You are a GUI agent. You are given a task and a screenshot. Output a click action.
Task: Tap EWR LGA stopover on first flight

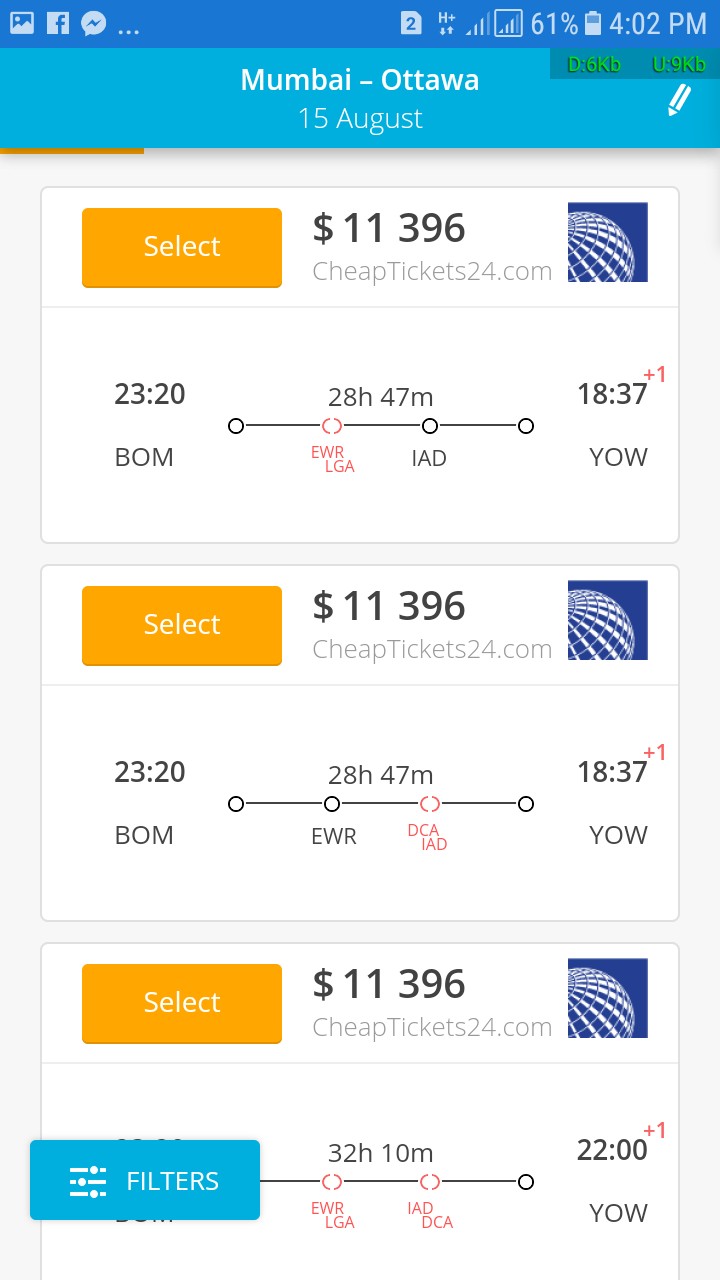[333, 459]
